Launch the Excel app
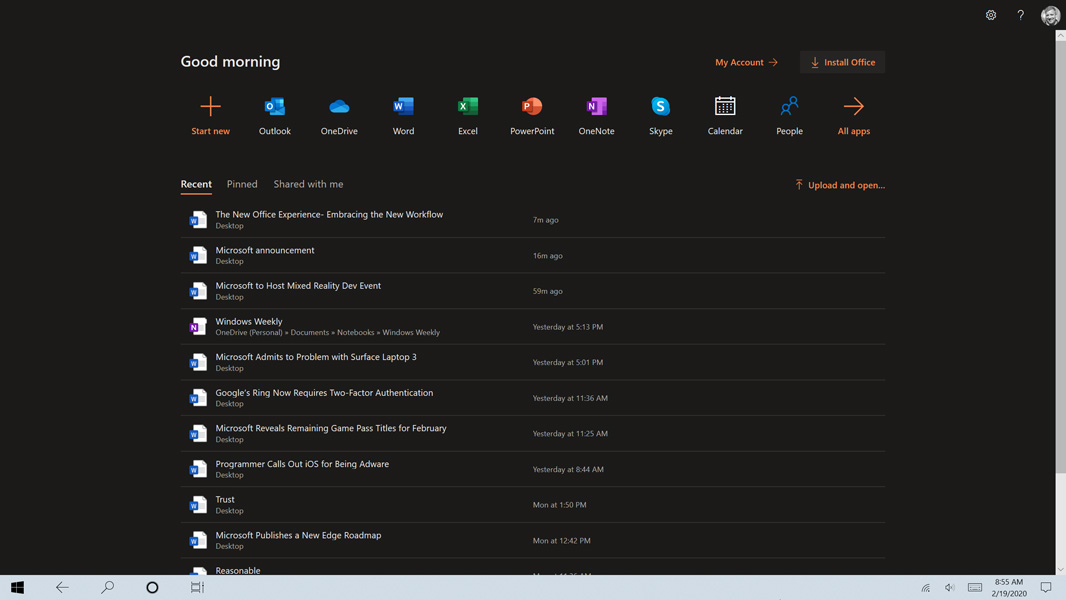1066x600 pixels. point(467,107)
